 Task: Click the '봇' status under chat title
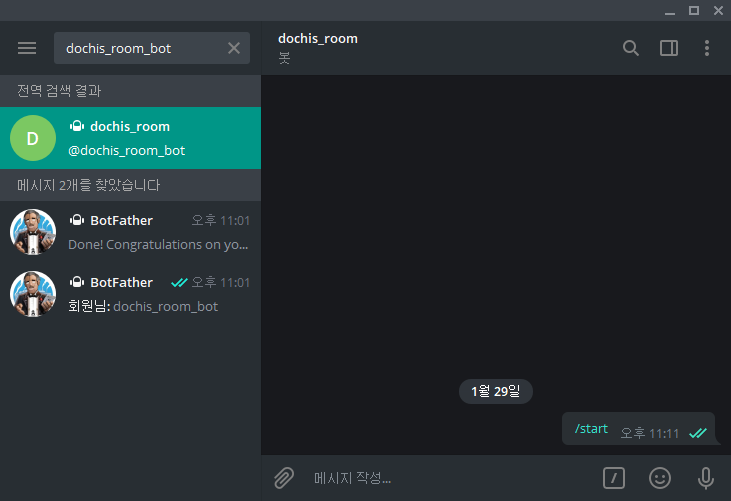pyautogui.click(x=284, y=58)
